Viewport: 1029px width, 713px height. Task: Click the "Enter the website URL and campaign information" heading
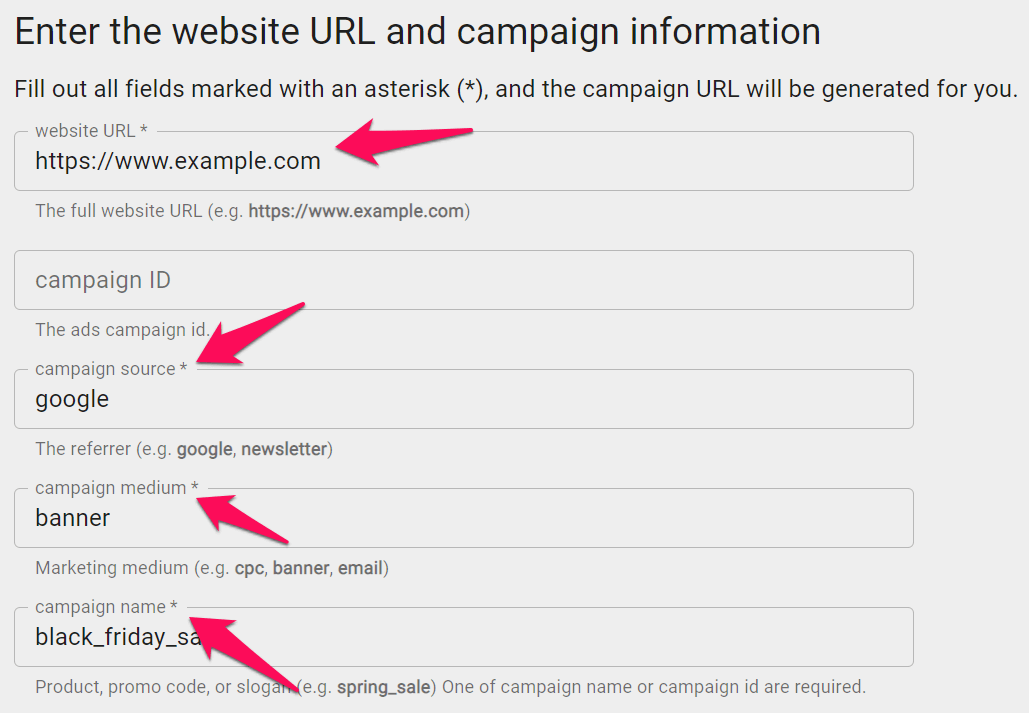[x=417, y=32]
